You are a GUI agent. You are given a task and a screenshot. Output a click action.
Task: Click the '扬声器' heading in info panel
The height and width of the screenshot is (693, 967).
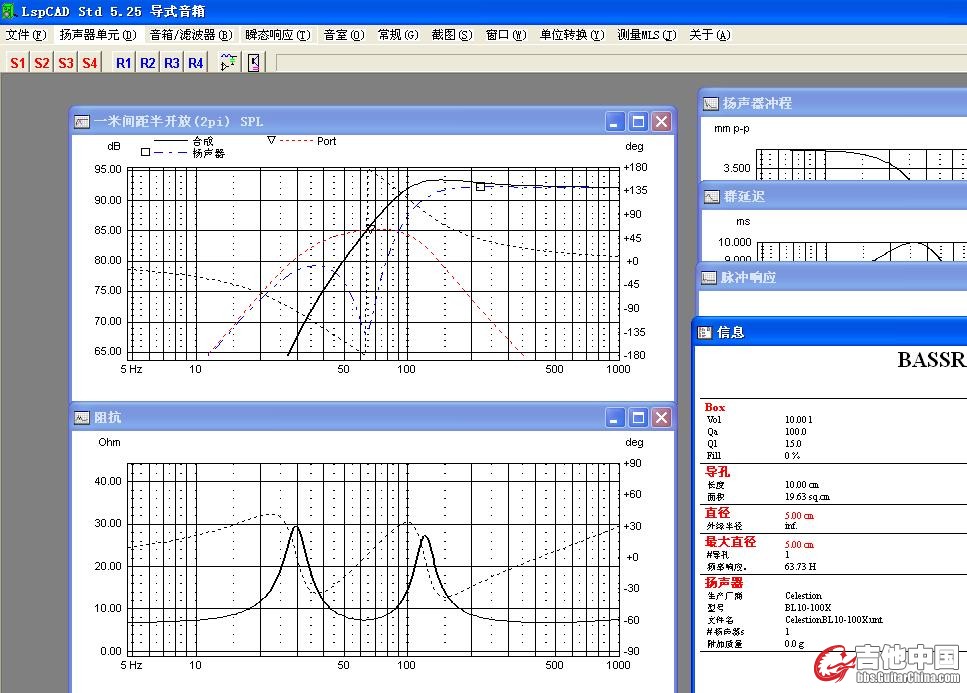724,582
